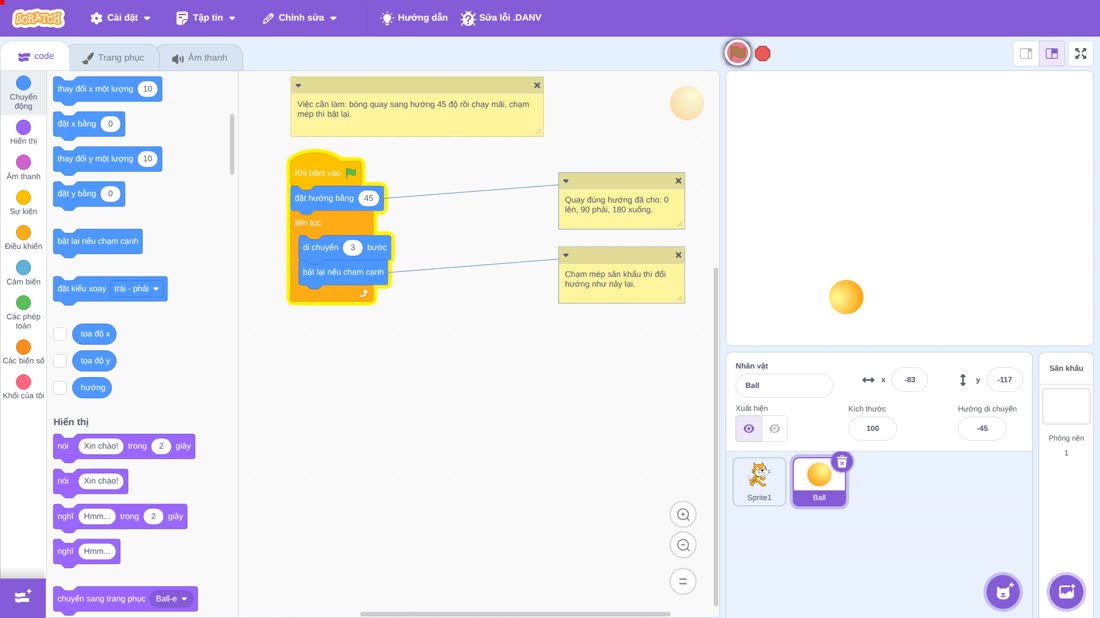This screenshot has height=618, width=1100.
Task: Tick the 'tọa độ x' reporter checkbox
Action: (x=60, y=334)
